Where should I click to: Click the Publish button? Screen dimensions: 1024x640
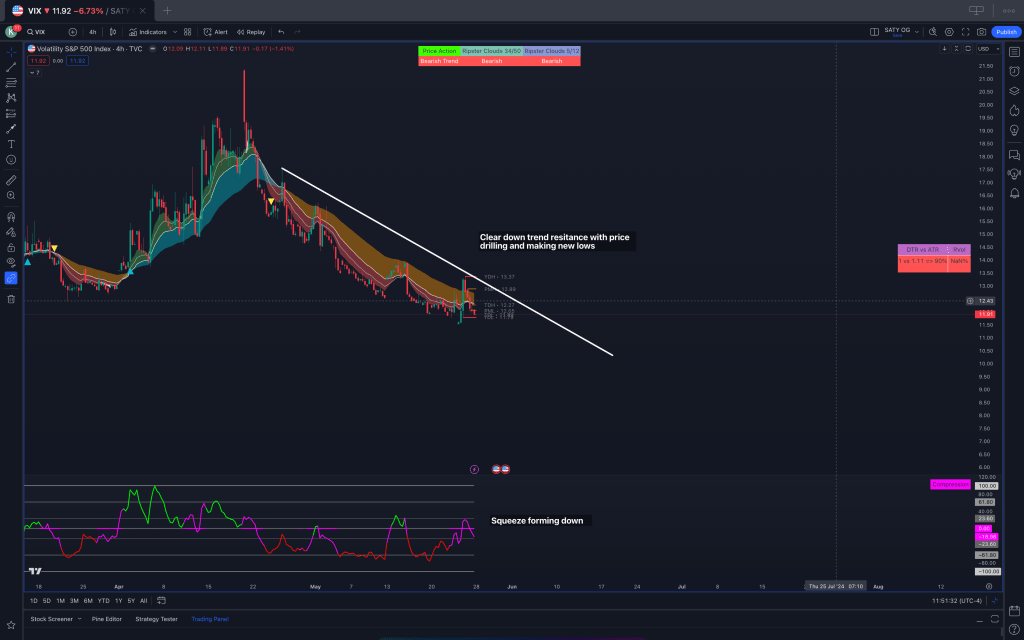point(1005,32)
